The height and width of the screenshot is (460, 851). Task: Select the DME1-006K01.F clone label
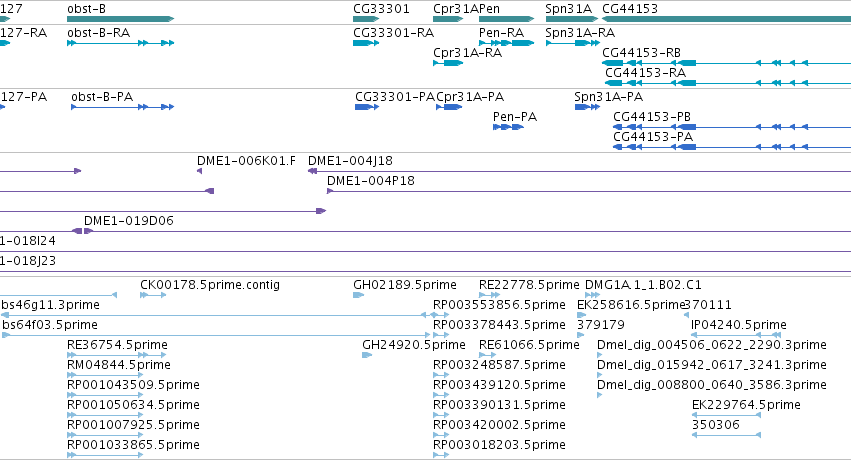tap(246, 161)
